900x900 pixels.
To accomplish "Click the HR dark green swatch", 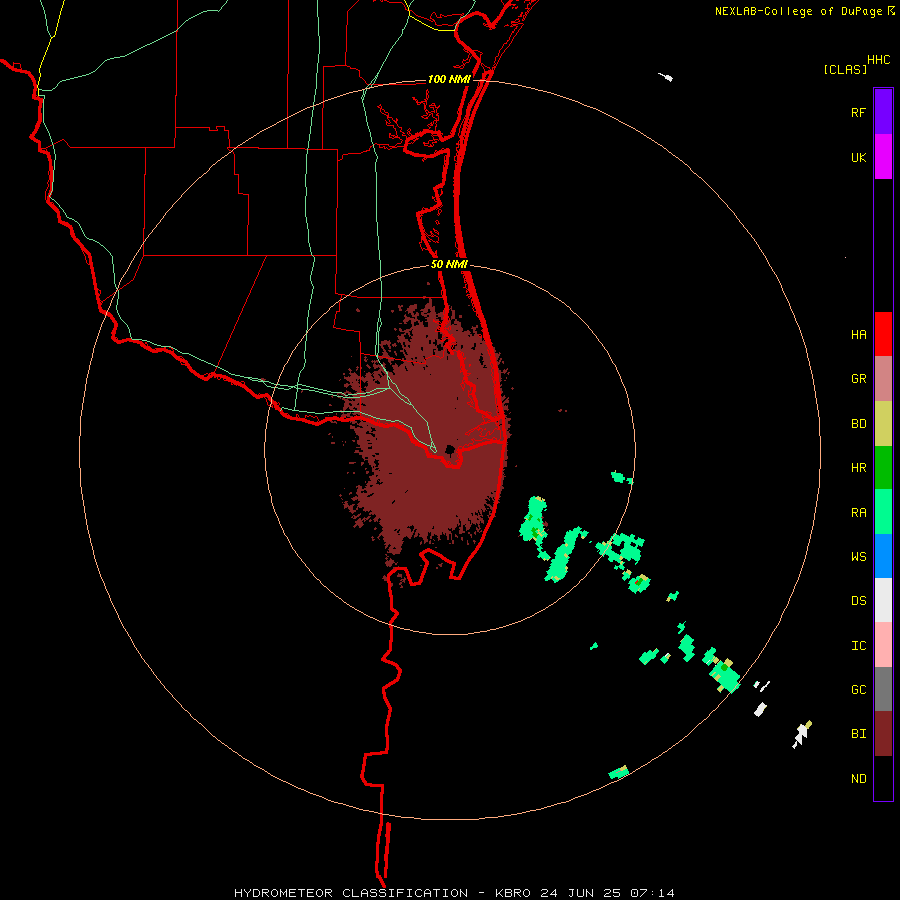I will (883, 468).
